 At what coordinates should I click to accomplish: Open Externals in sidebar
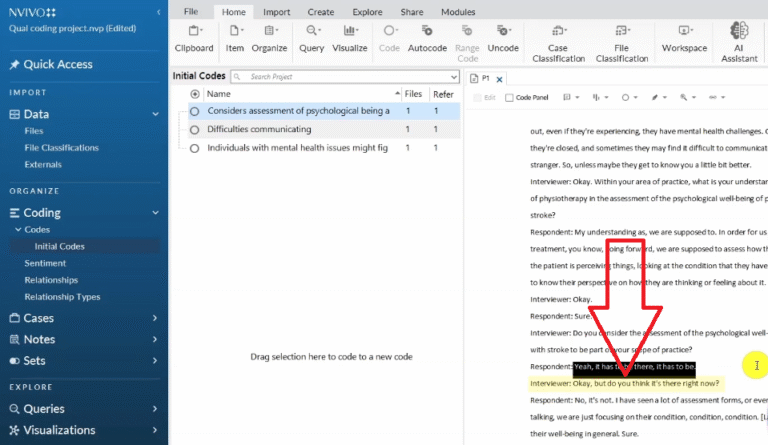coord(43,164)
